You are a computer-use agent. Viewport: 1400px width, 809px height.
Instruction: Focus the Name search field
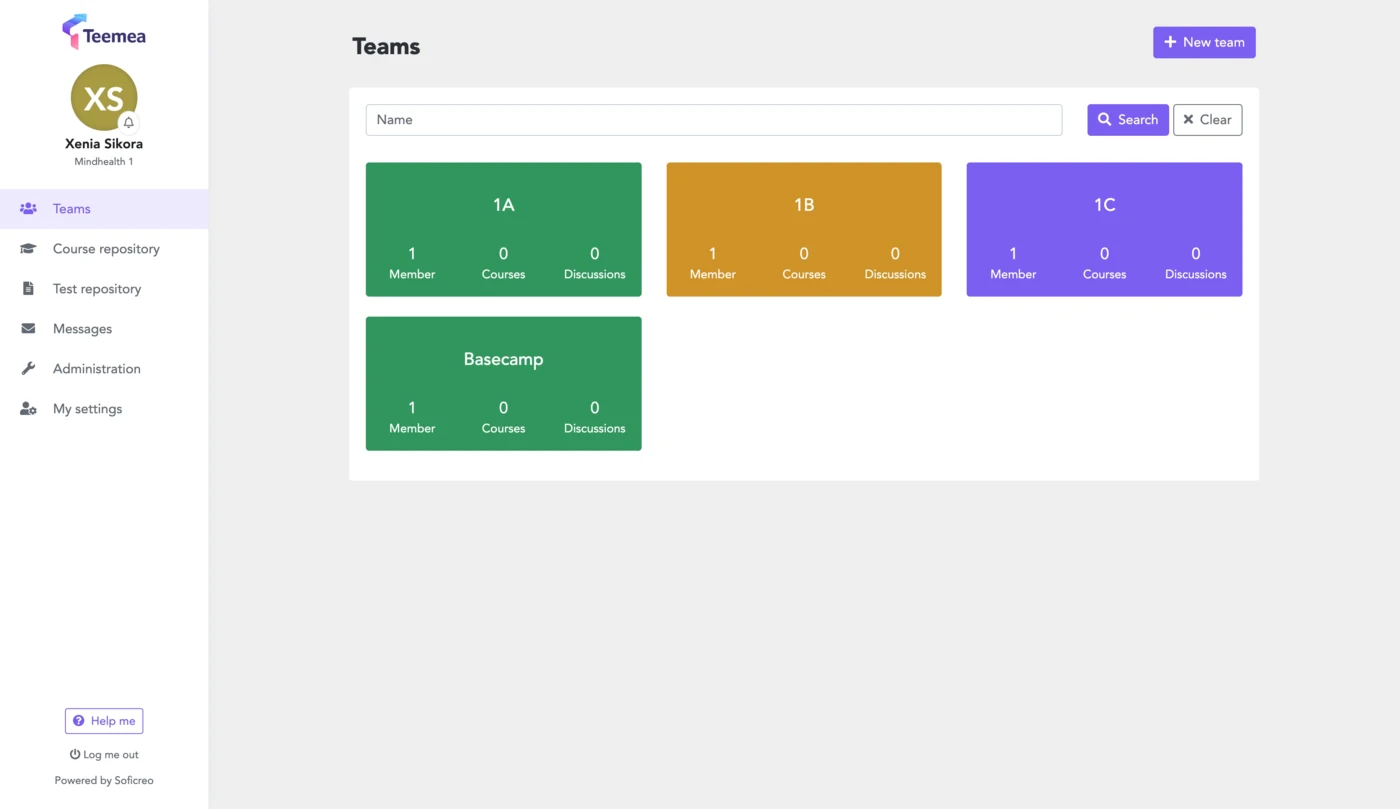tap(714, 120)
